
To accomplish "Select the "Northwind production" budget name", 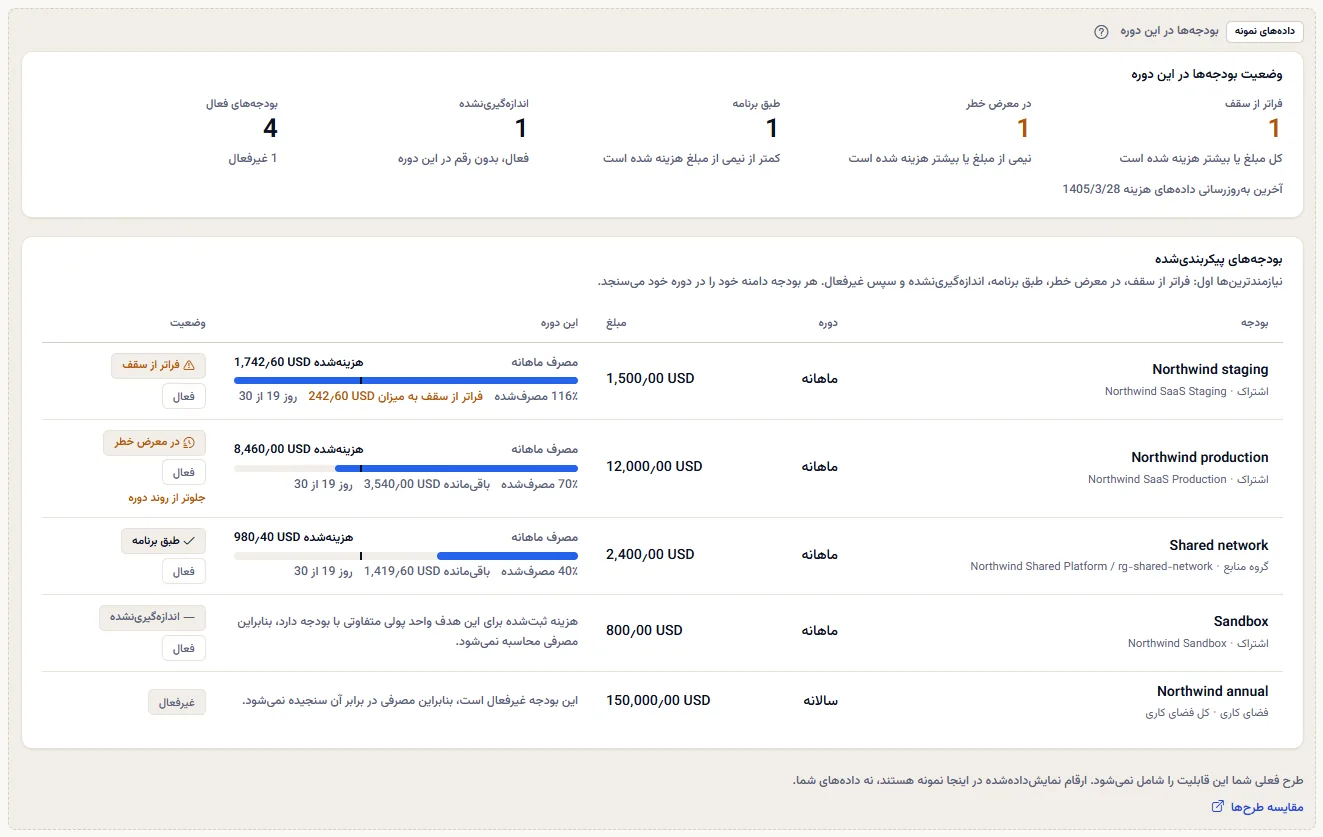I will click(x=1200, y=457).
